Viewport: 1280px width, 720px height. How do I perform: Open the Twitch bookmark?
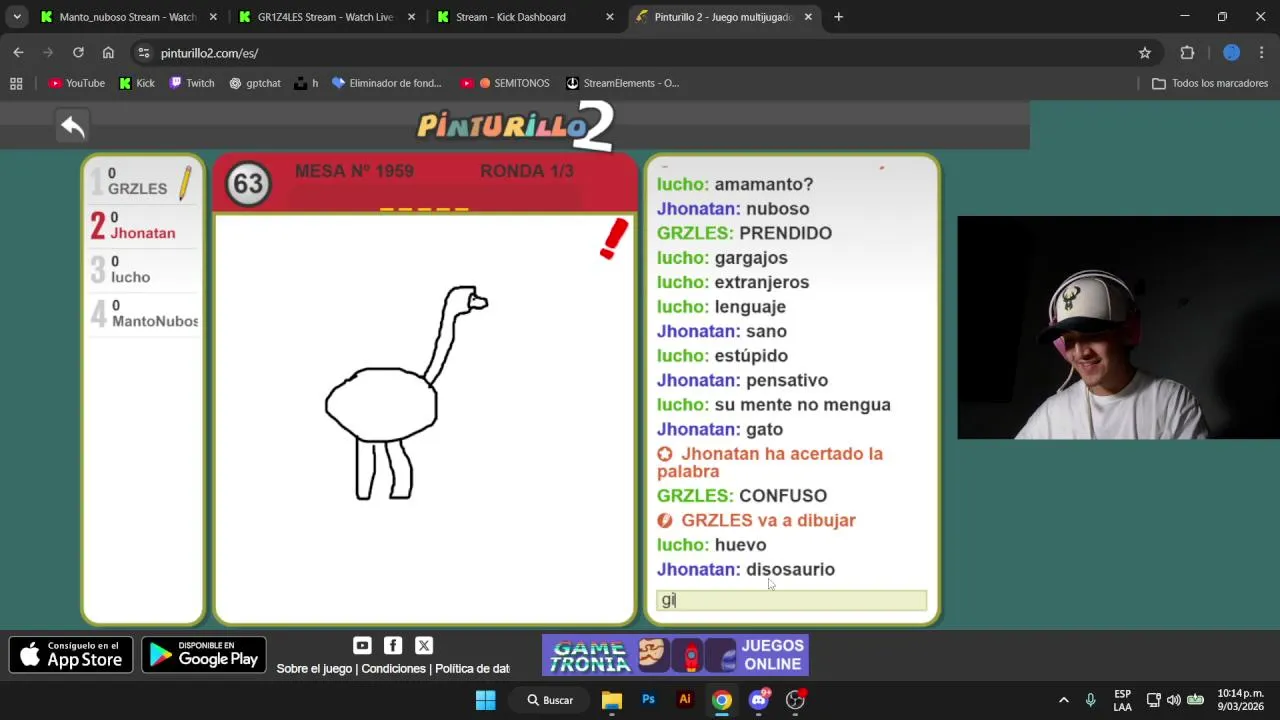[192, 83]
